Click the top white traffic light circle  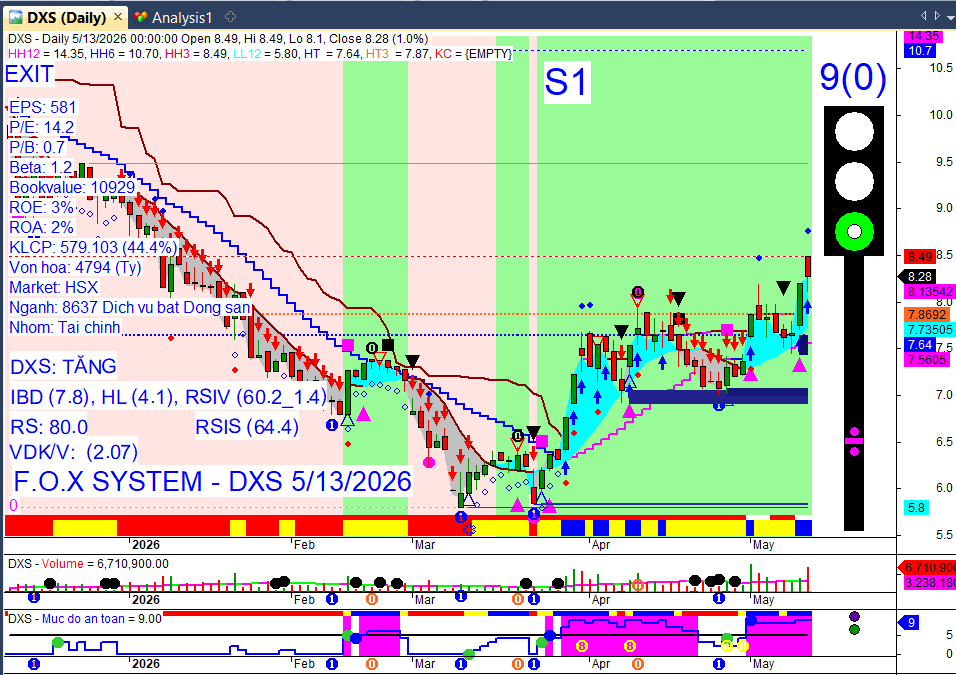pyautogui.click(x=854, y=131)
